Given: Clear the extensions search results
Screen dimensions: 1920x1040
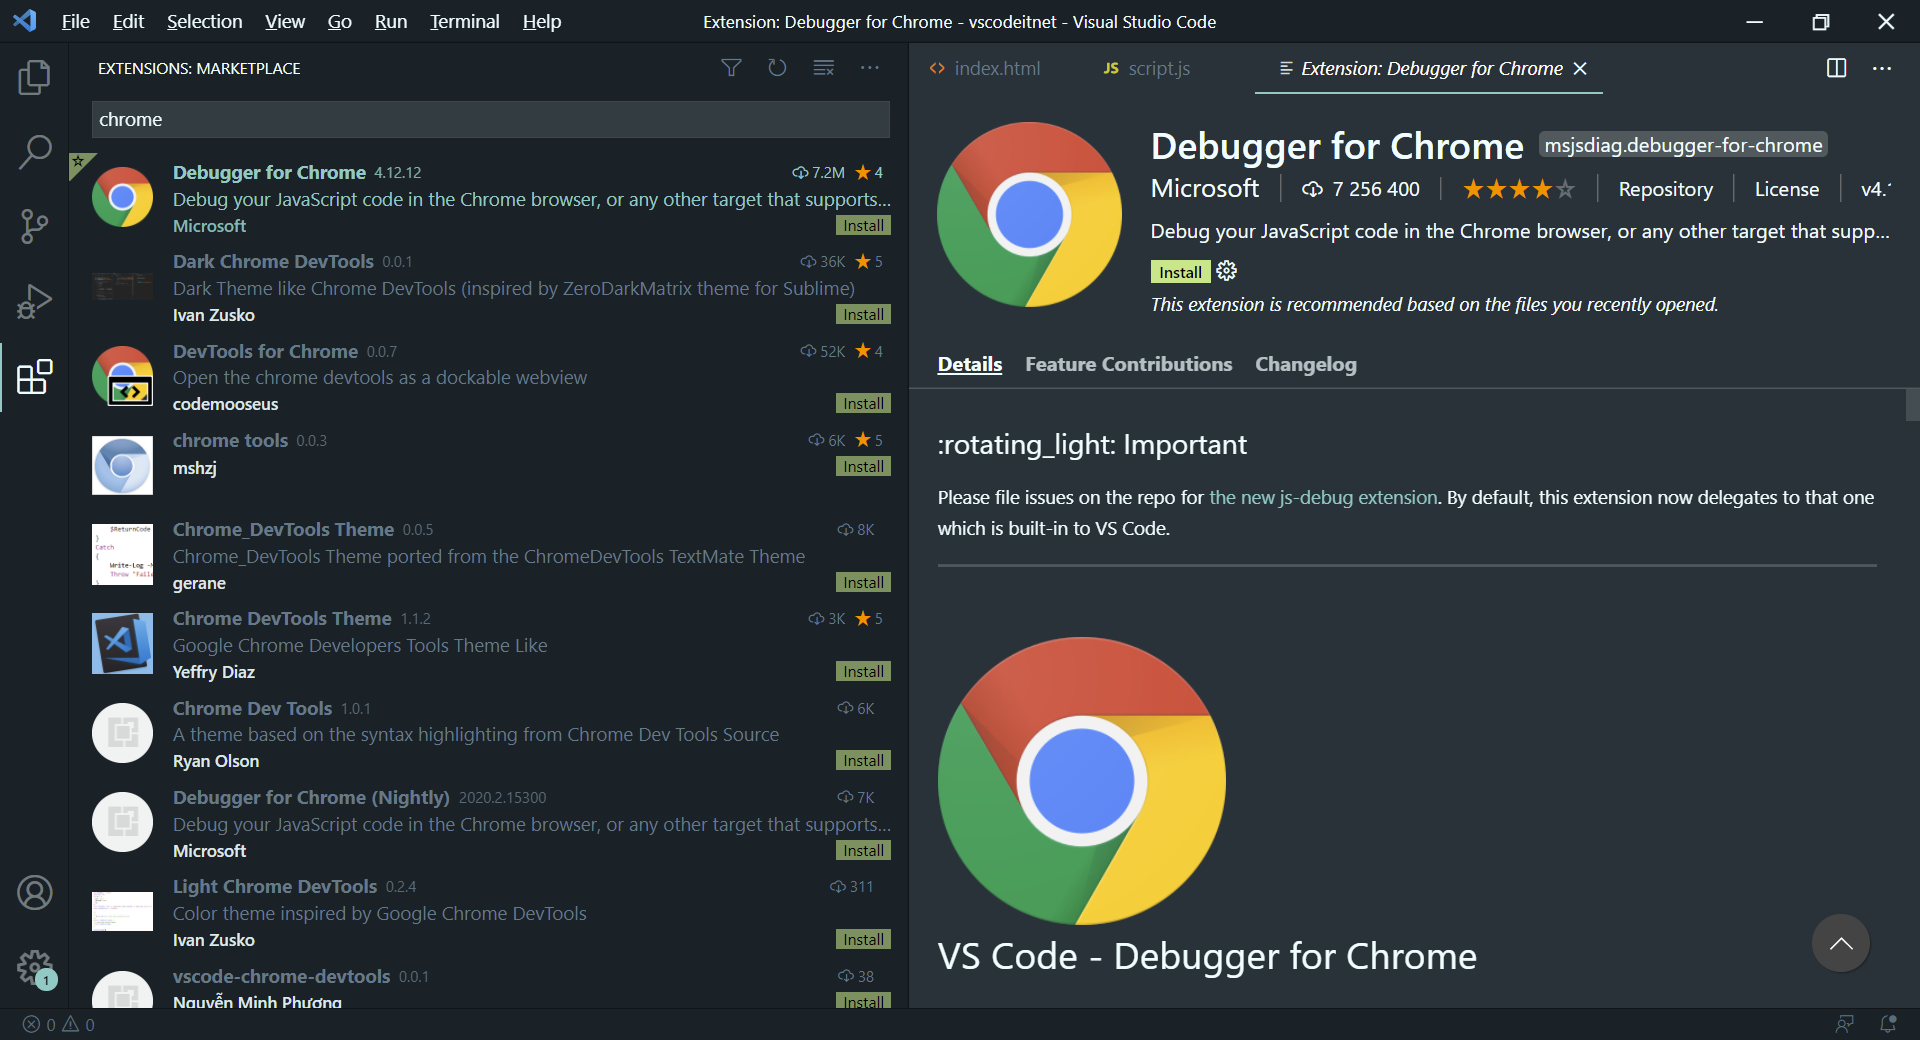Looking at the screenshot, I should (x=823, y=68).
